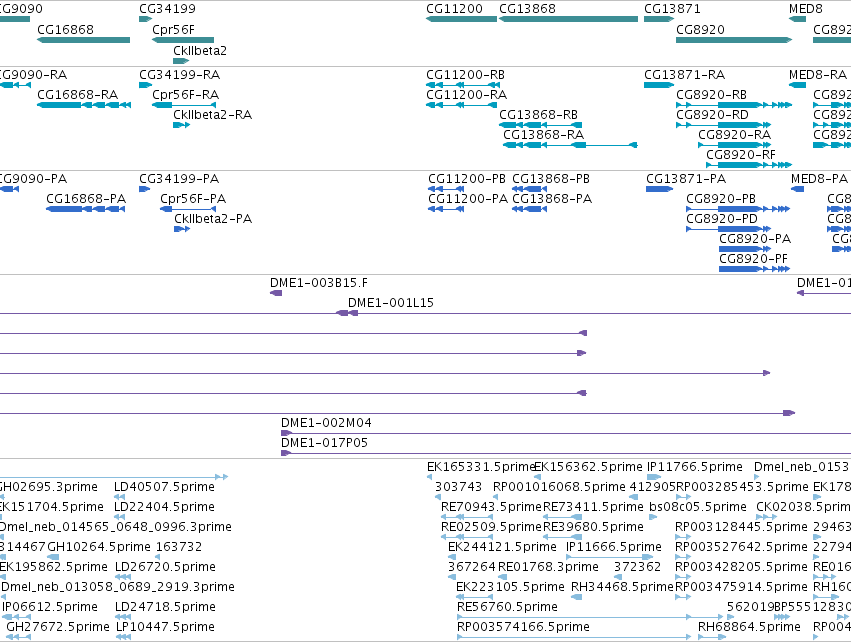Click the Cpr56F-RA transcript label
This screenshot has width=851, height=642.
click(x=185, y=94)
